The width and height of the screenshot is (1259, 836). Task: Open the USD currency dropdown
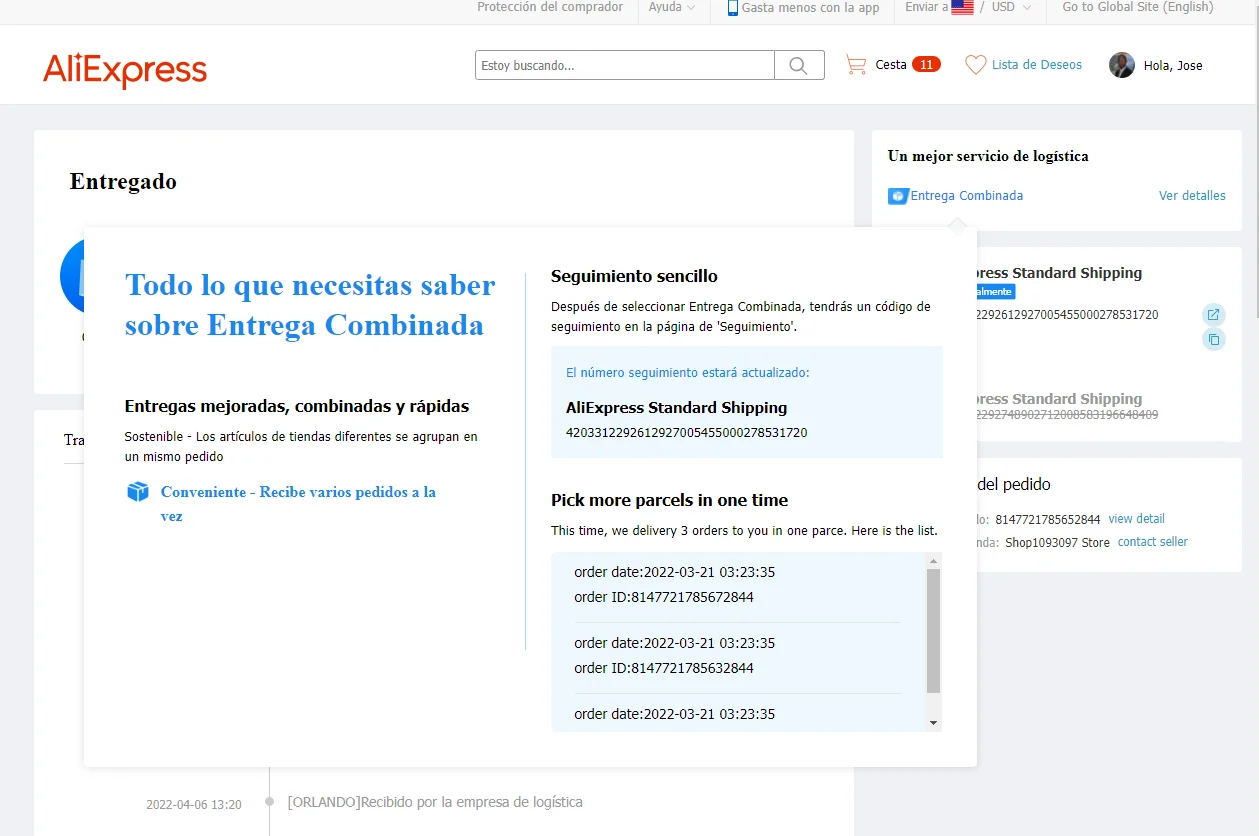tap(1011, 7)
